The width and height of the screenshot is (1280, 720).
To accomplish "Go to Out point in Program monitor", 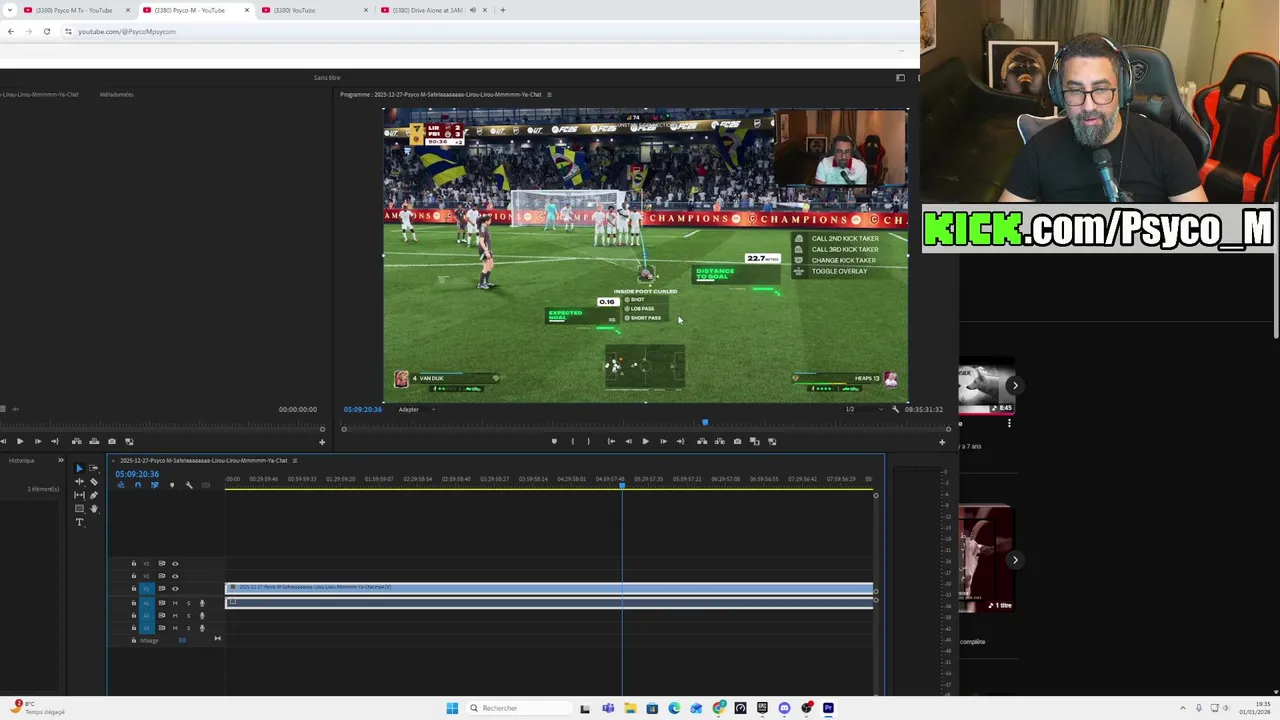I will [680, 441].
